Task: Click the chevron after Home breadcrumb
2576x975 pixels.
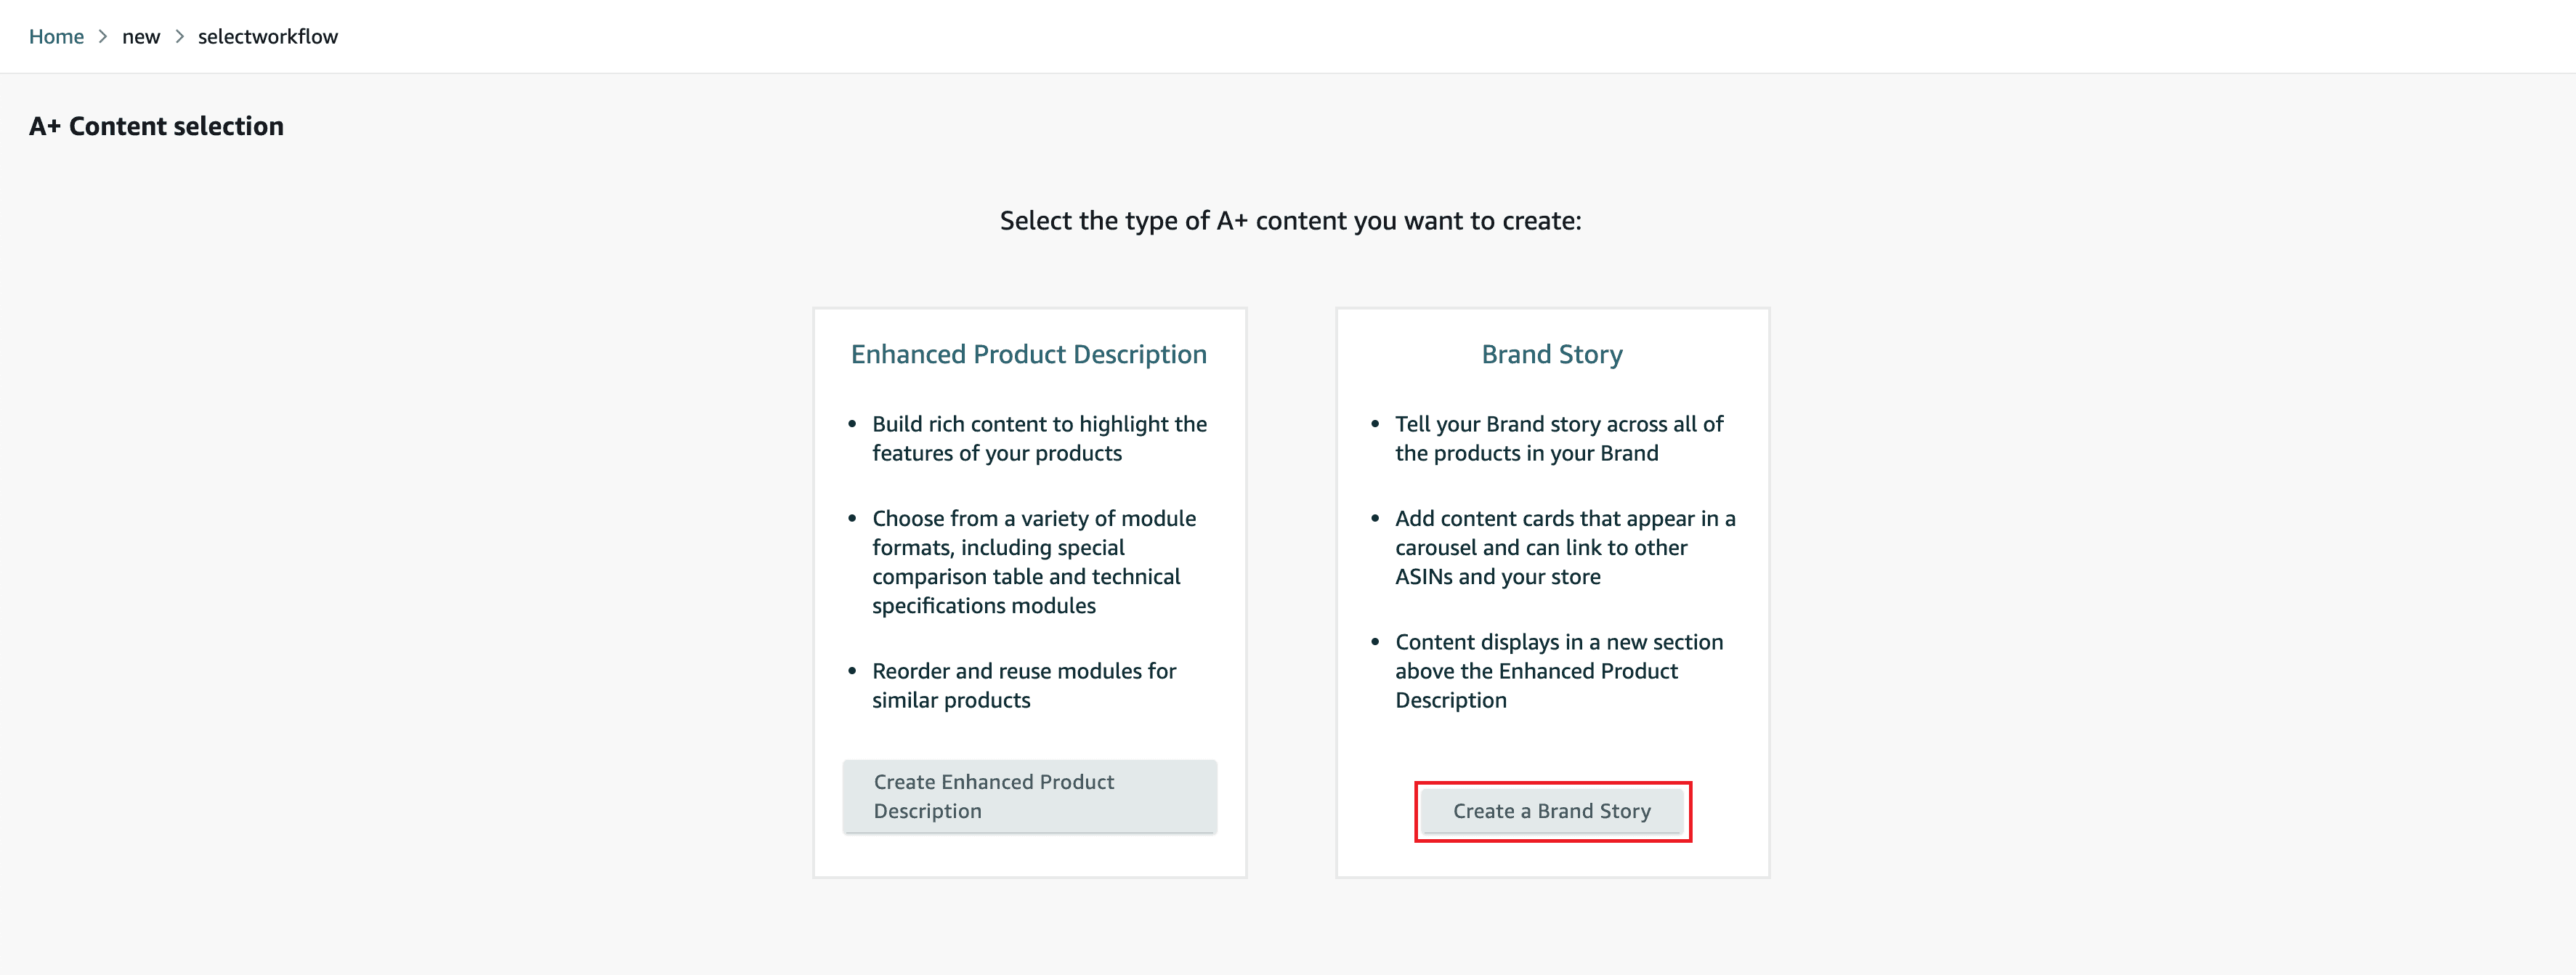Action: (103, 37)
